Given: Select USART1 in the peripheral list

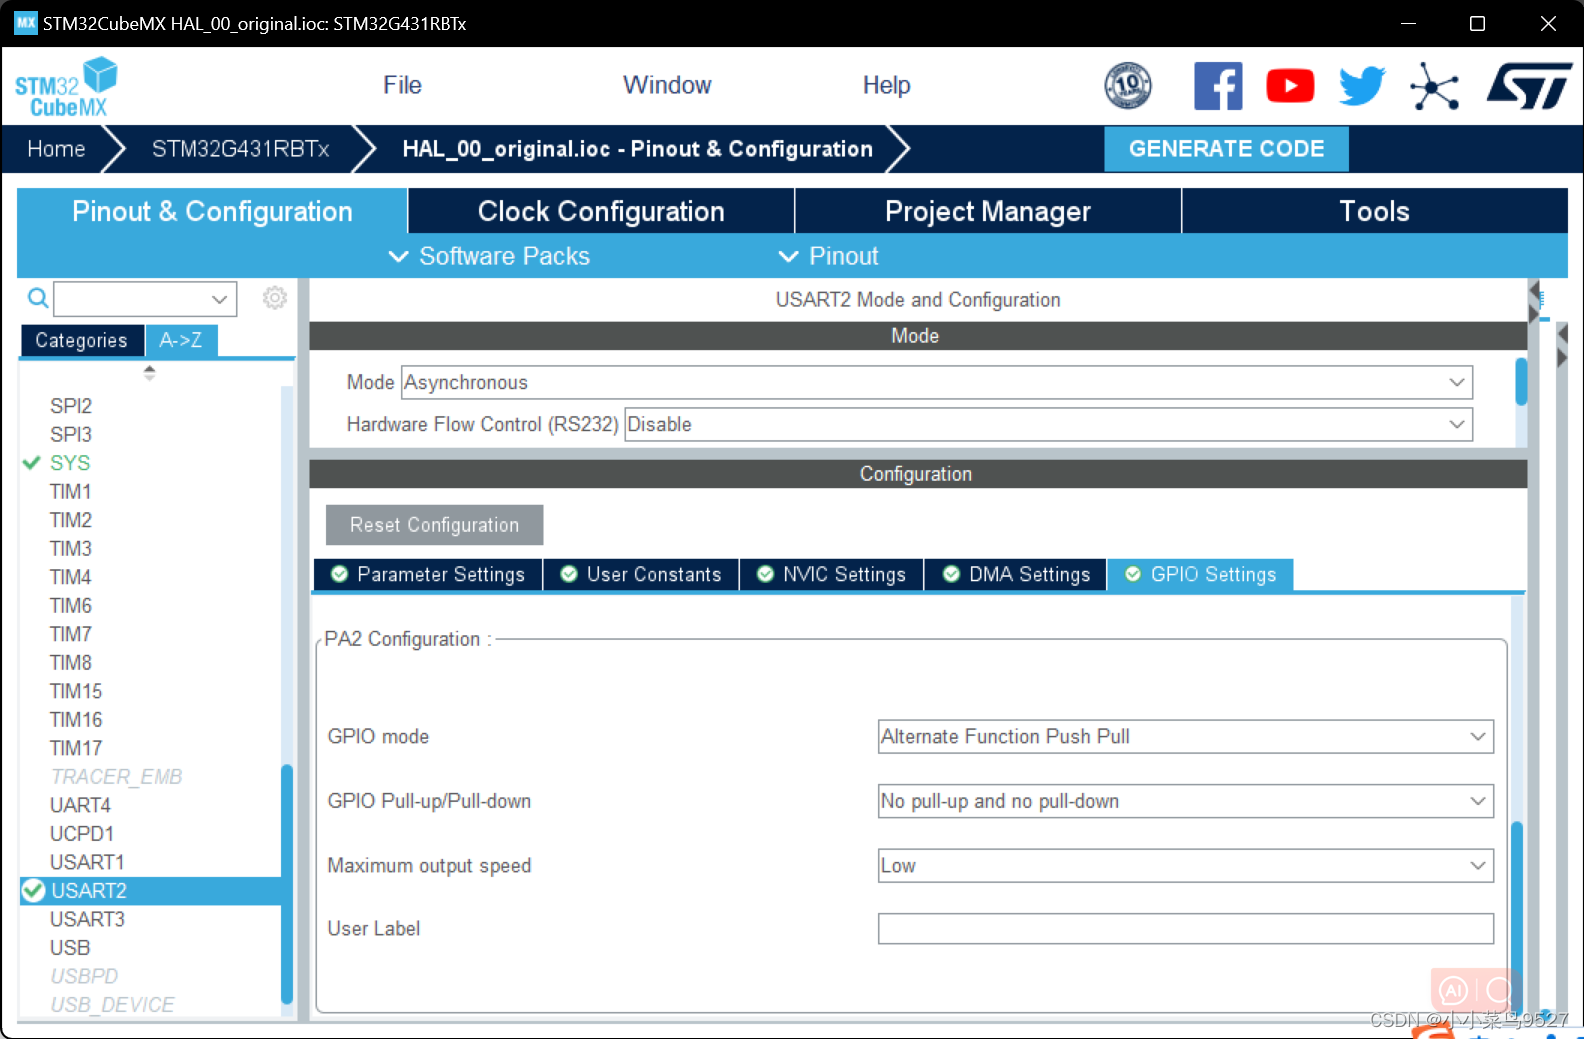Looking at the screenshot, I should tap(87, 862).
